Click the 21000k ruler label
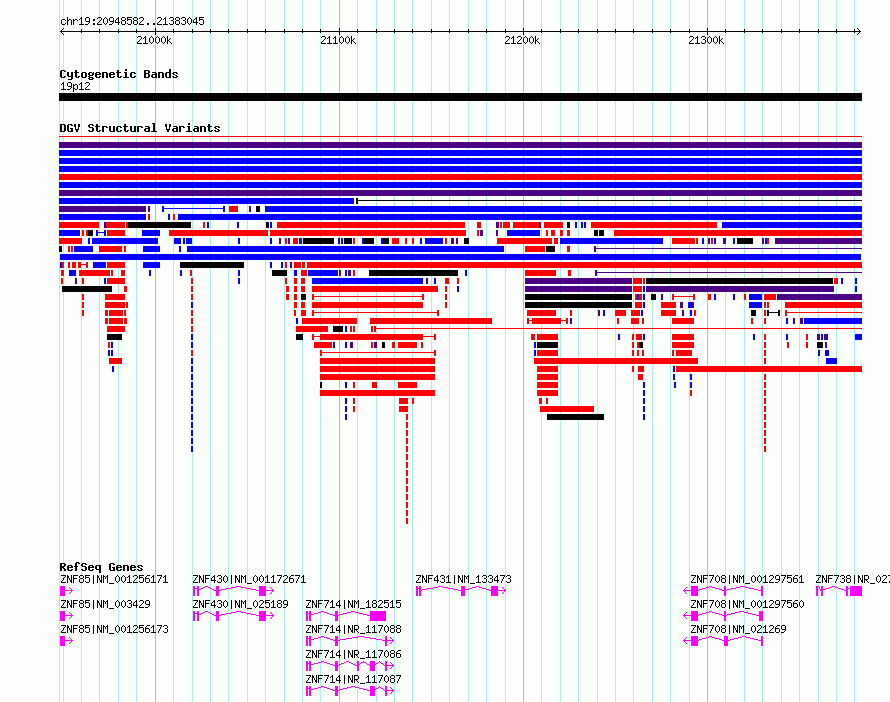Image resolution: width=890 pixels, height=702 pixels. (154, 40)
